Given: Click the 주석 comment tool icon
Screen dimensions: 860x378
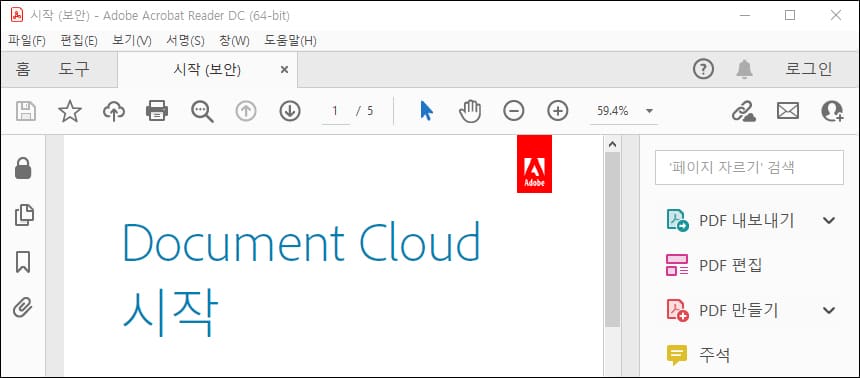Looking at the screenshot, I should pyautogui.click(x=677, y=355).
